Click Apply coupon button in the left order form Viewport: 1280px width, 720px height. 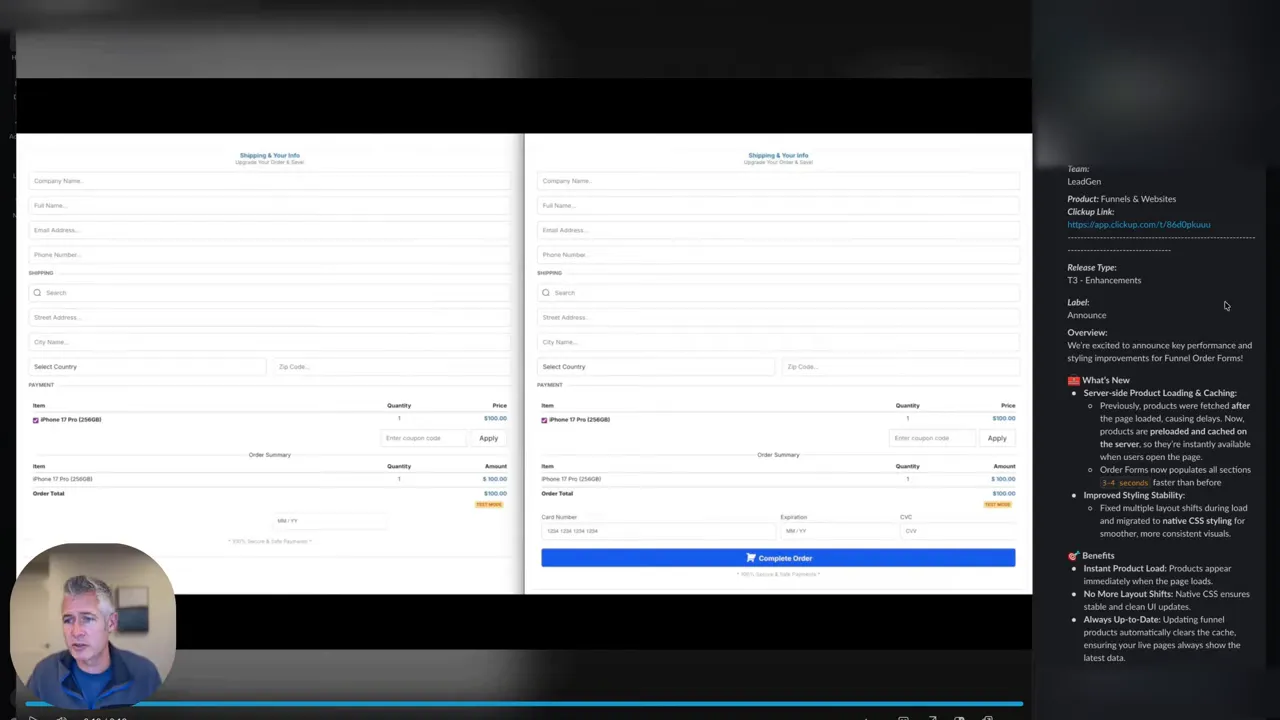click(488, 438)
